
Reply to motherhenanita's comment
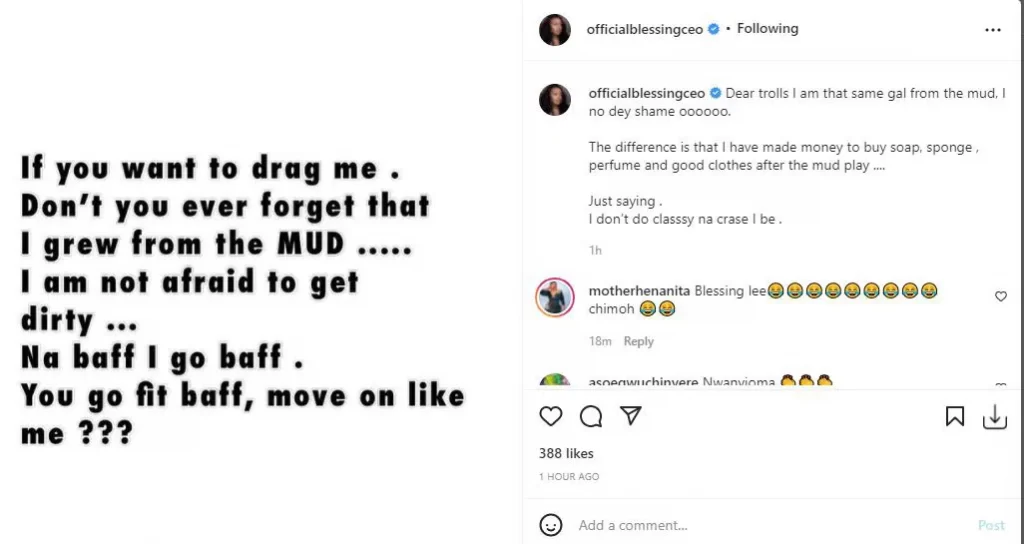tap(638, 341)
